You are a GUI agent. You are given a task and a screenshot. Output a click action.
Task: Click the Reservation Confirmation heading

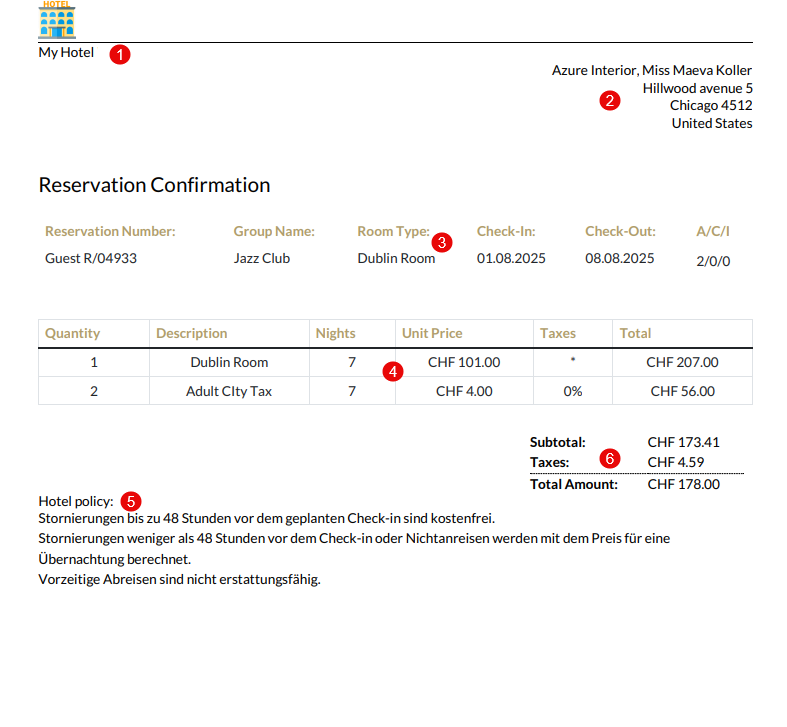(x=154, y=185)
